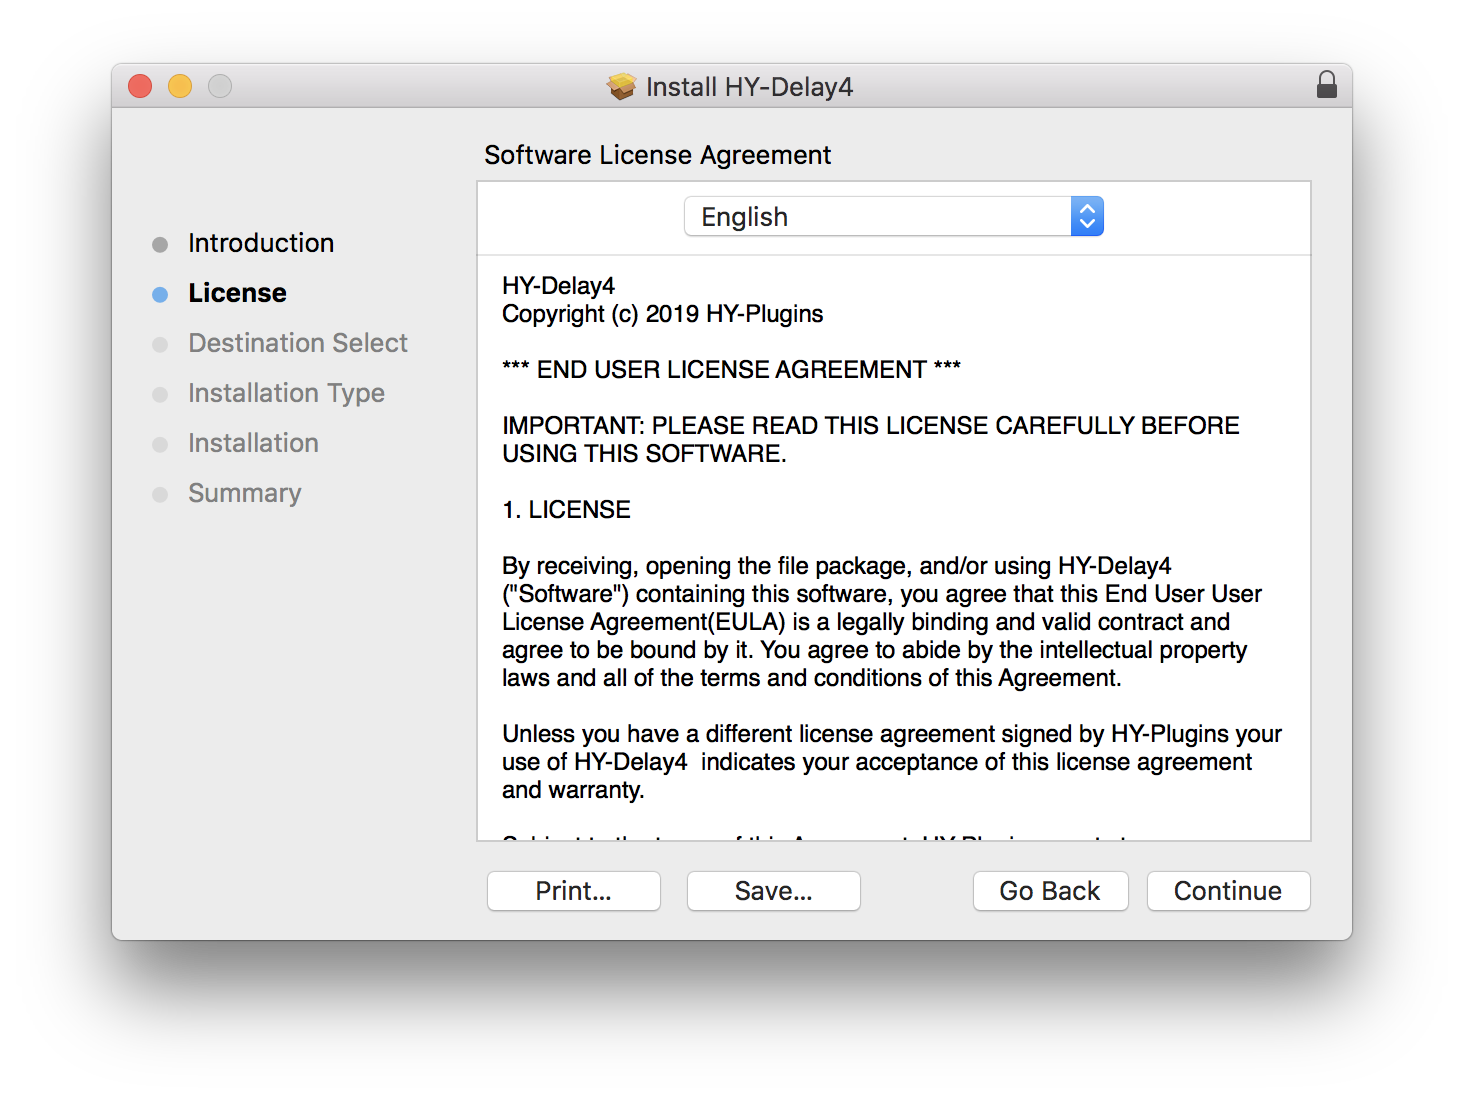The height and width of the screenshot is (1100, 1464).
Task: Select the License step in the sidebar
Action: click(237, 293)
